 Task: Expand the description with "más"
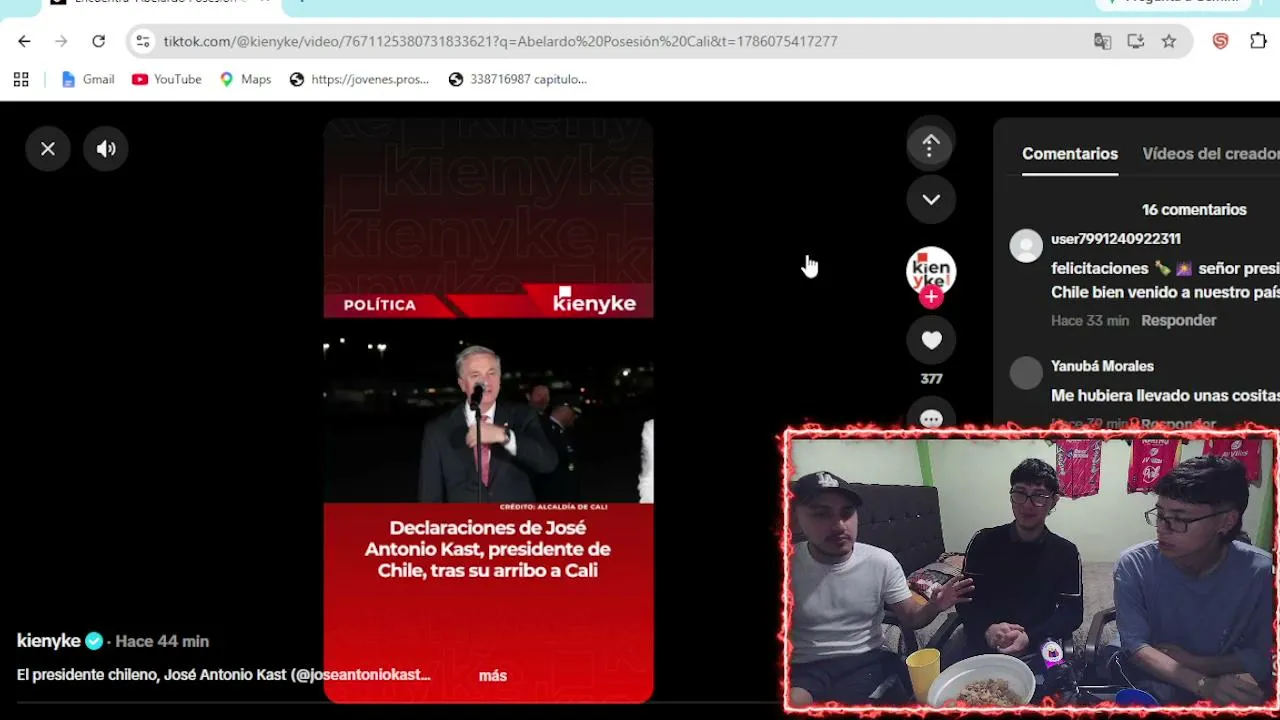click(x=493, y=676)
